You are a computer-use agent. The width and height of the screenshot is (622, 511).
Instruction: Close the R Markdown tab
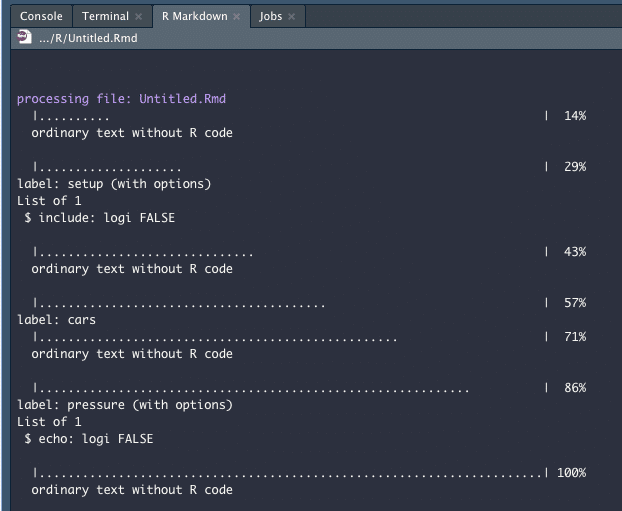coord(237,17)
